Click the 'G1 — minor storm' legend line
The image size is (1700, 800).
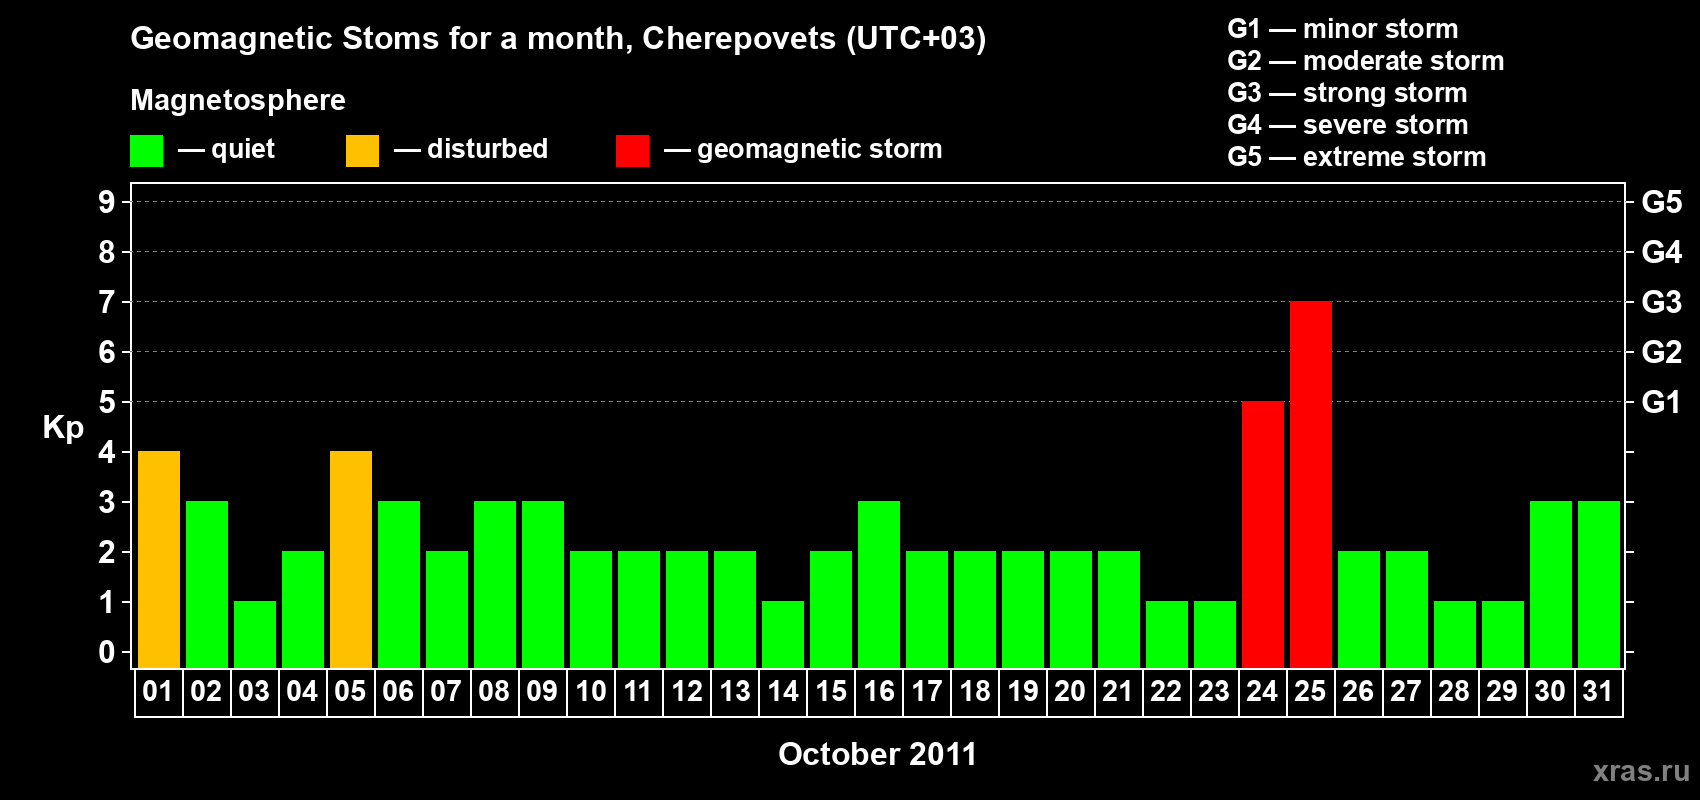[x=1343, y=29]
